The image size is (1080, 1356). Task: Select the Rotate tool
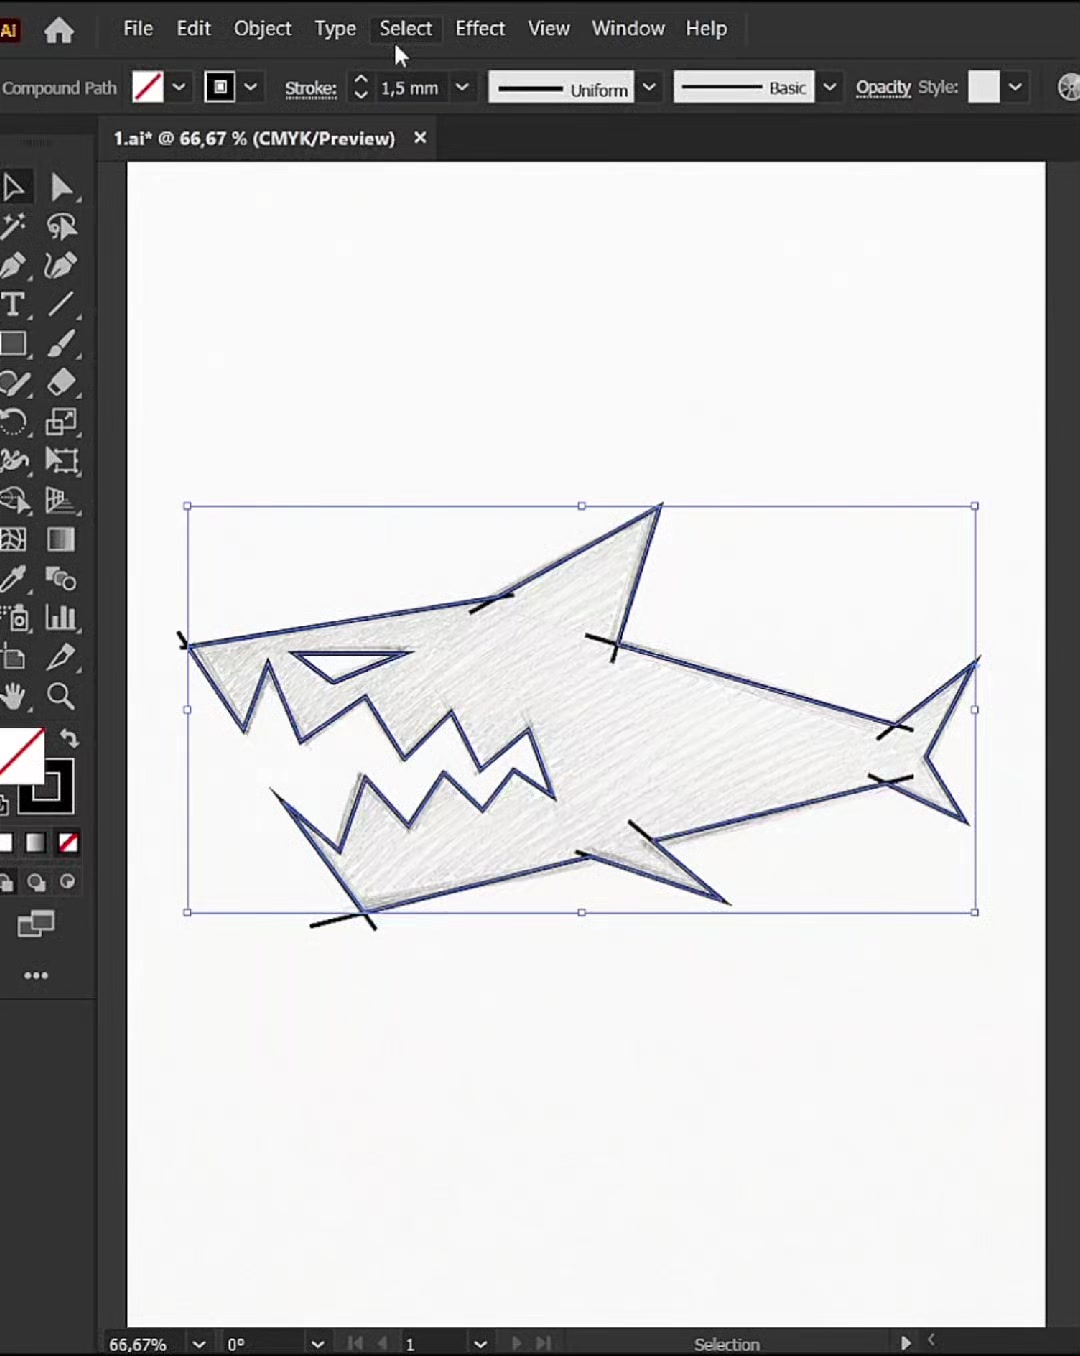point(13,421)
